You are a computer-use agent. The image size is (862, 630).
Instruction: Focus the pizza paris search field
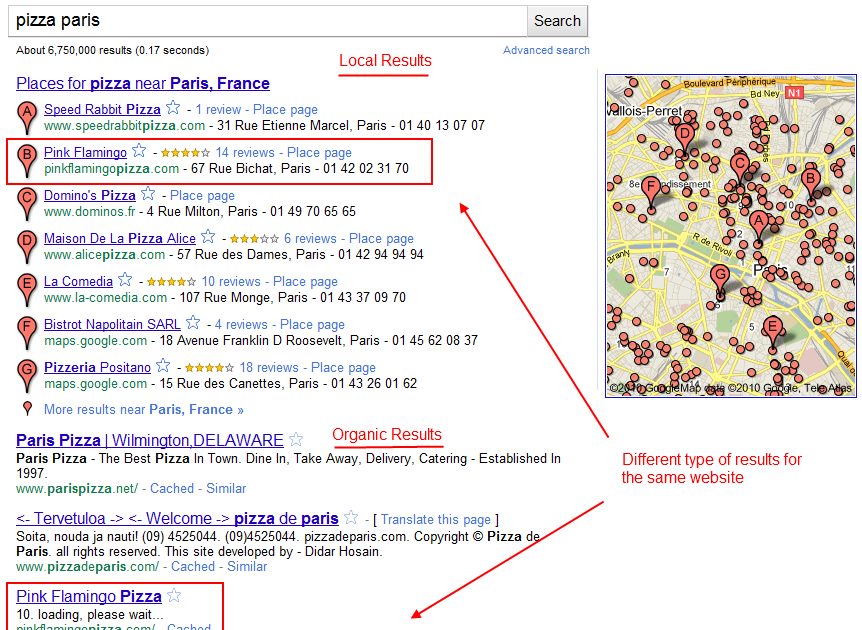pyautogui.click(x=268, y=21)
